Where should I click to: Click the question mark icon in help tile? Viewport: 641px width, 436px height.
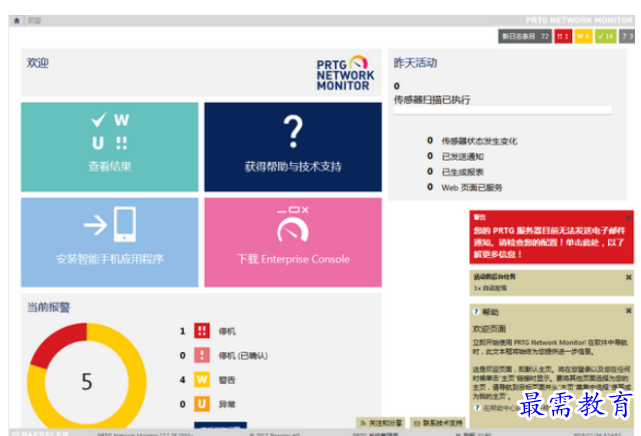click(293, 132)
